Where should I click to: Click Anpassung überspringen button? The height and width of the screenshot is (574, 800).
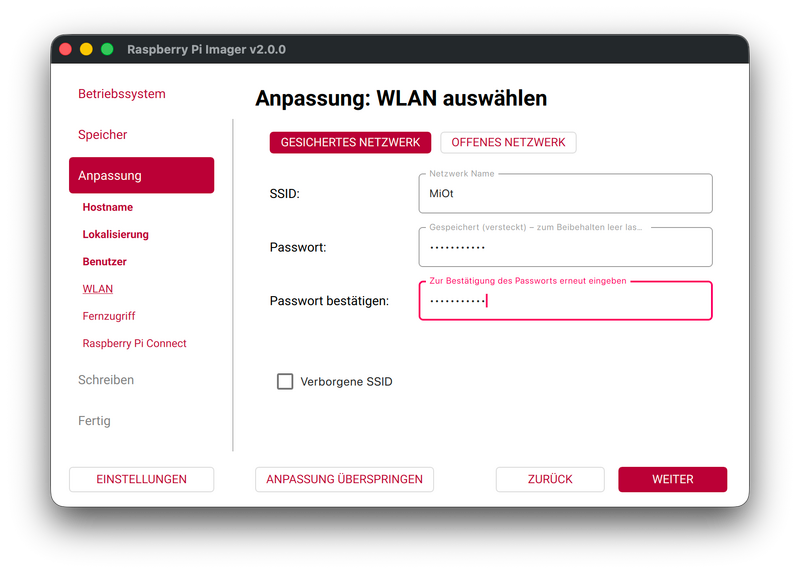[344, 479]
